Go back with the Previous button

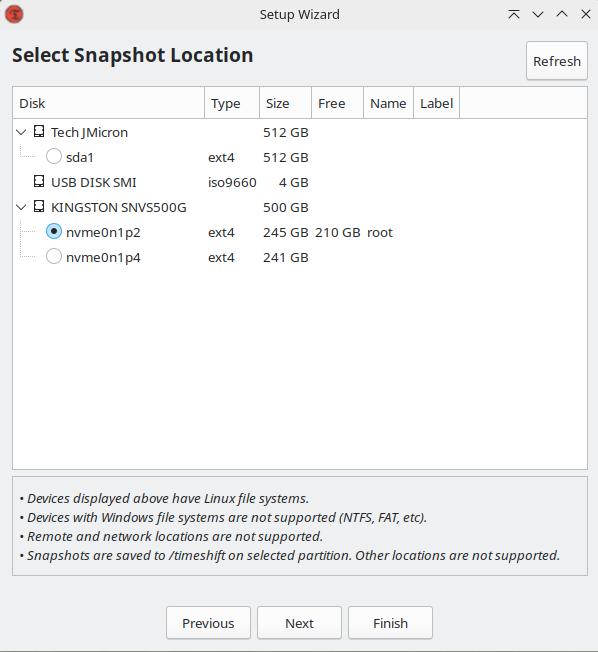[x=208, y=623]
